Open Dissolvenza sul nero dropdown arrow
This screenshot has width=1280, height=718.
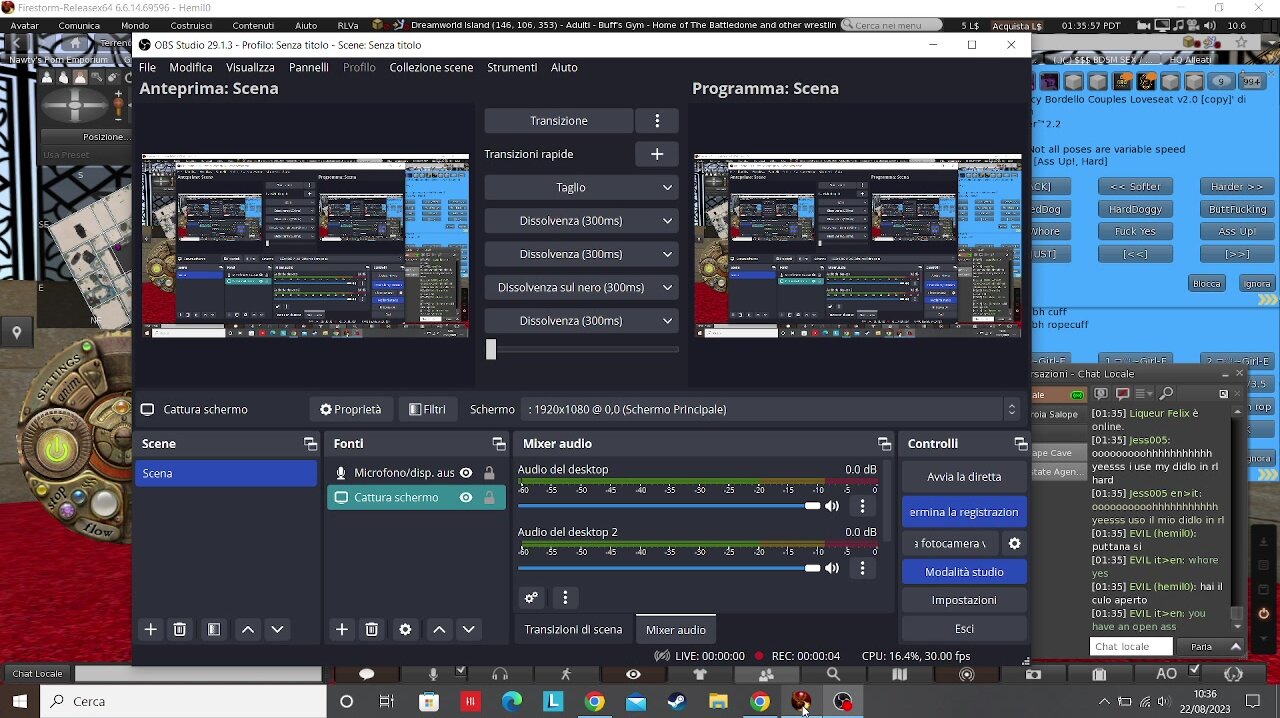point(667,287)
